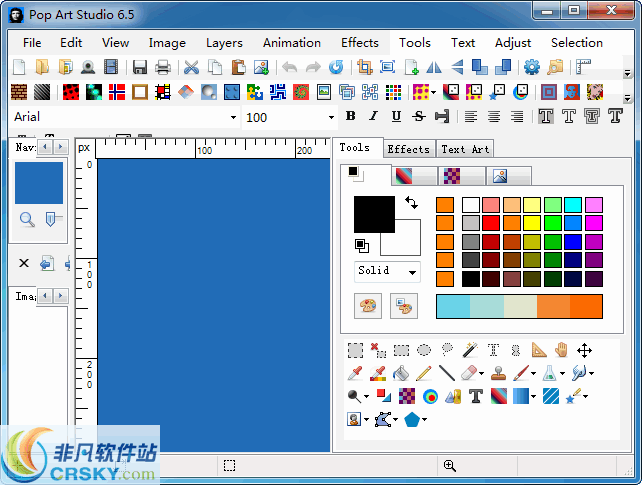Switch to the Effects panel tab
Viewport: 642px width, 485px height.
[x=408, y=149]
